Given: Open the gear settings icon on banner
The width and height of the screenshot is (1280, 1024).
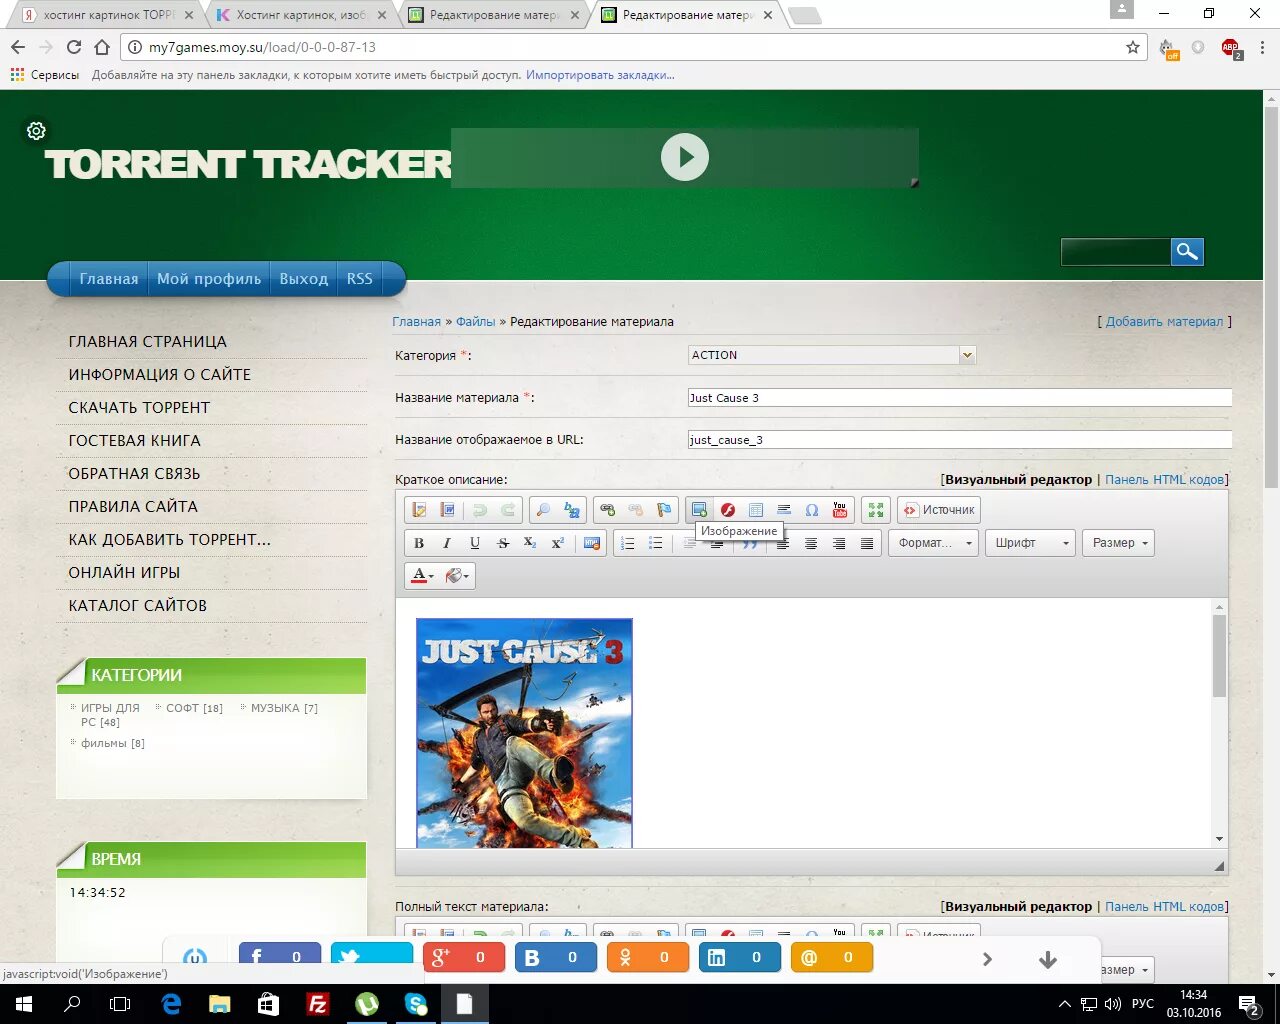Looking at the screenshot, I should [x=36, y=131].
